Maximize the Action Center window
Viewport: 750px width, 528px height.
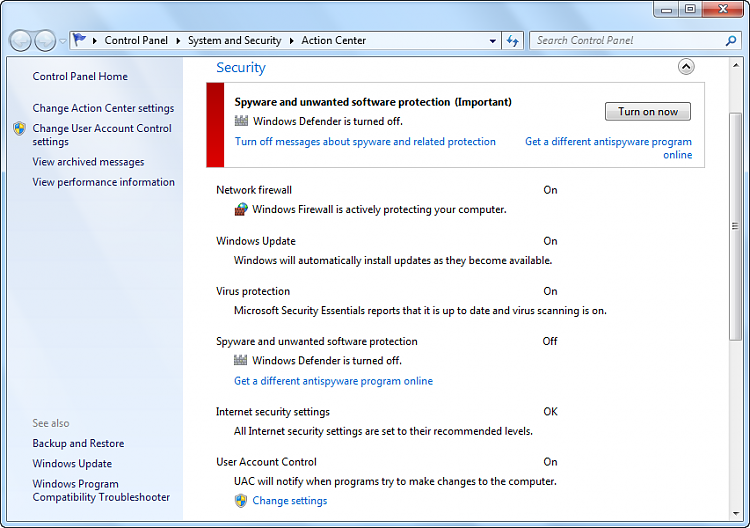point(690,9)
